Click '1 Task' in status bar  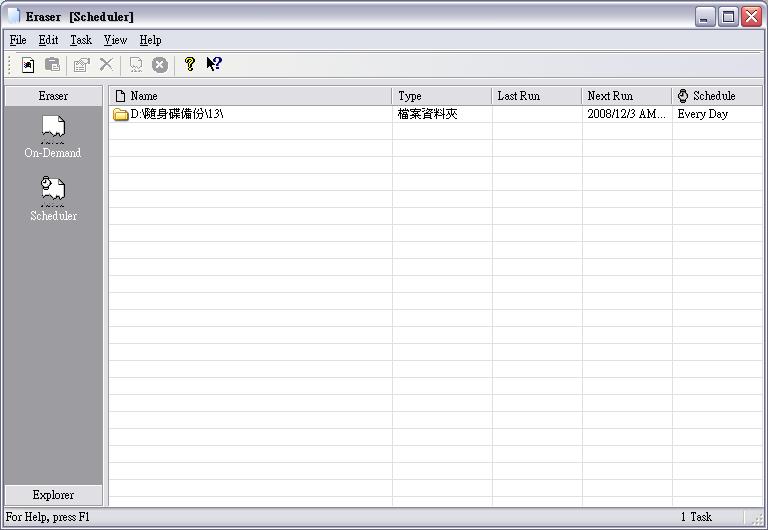(x=696, y=517)
